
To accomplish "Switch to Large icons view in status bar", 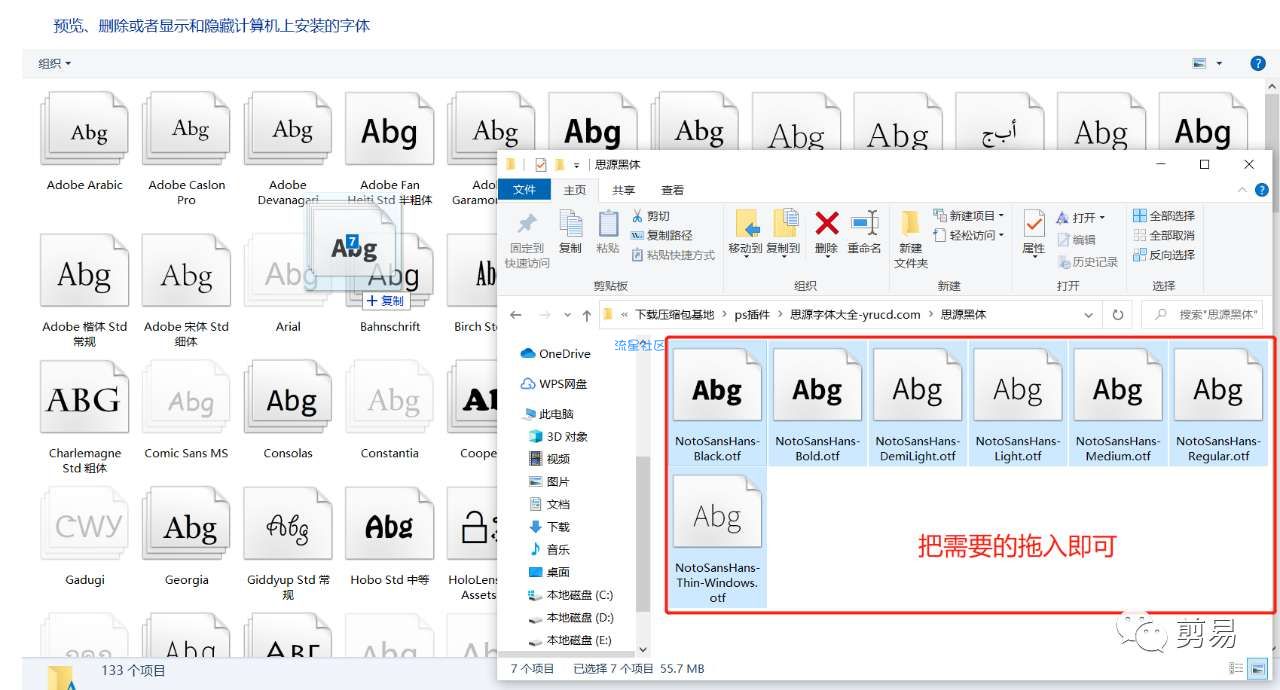I will pos(1256,668).
